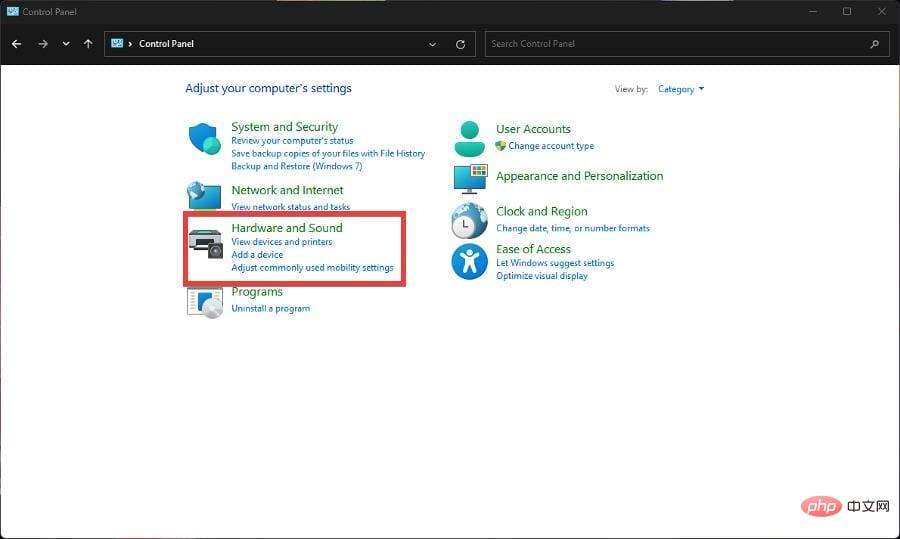The width and height of the screenshot is (900, 539).
Task: Click View network status and tasks
Action: 290,207
